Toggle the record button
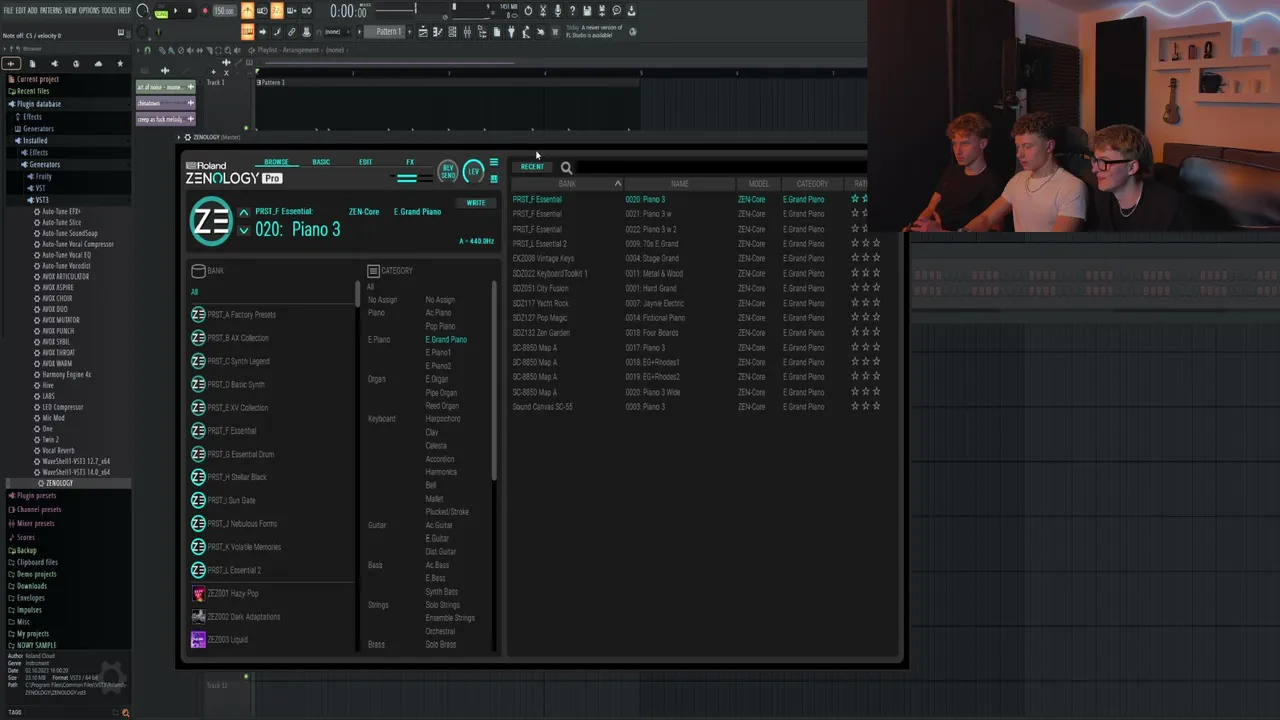Image resolution: width=1280 pixels, height=720 pixels. pyautogui.click(x=205, y=11)
